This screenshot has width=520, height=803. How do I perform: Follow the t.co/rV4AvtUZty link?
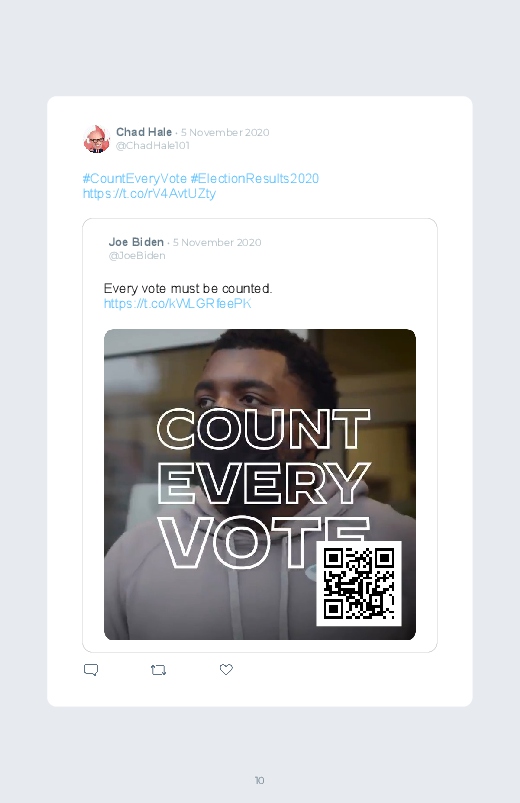point(149,194)
